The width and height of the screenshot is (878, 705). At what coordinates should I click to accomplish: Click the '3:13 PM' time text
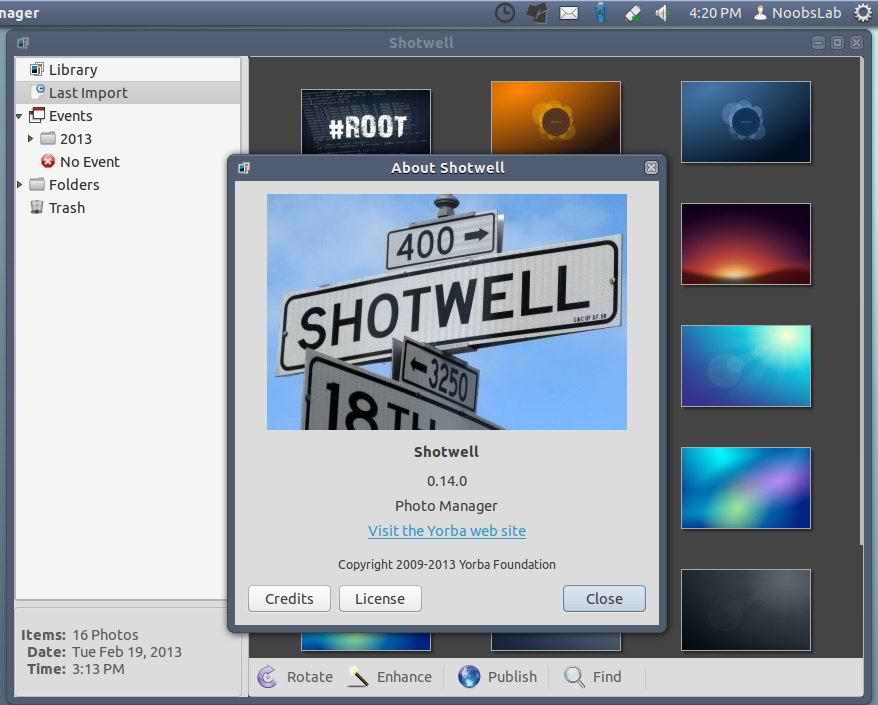tap(99, 669)
